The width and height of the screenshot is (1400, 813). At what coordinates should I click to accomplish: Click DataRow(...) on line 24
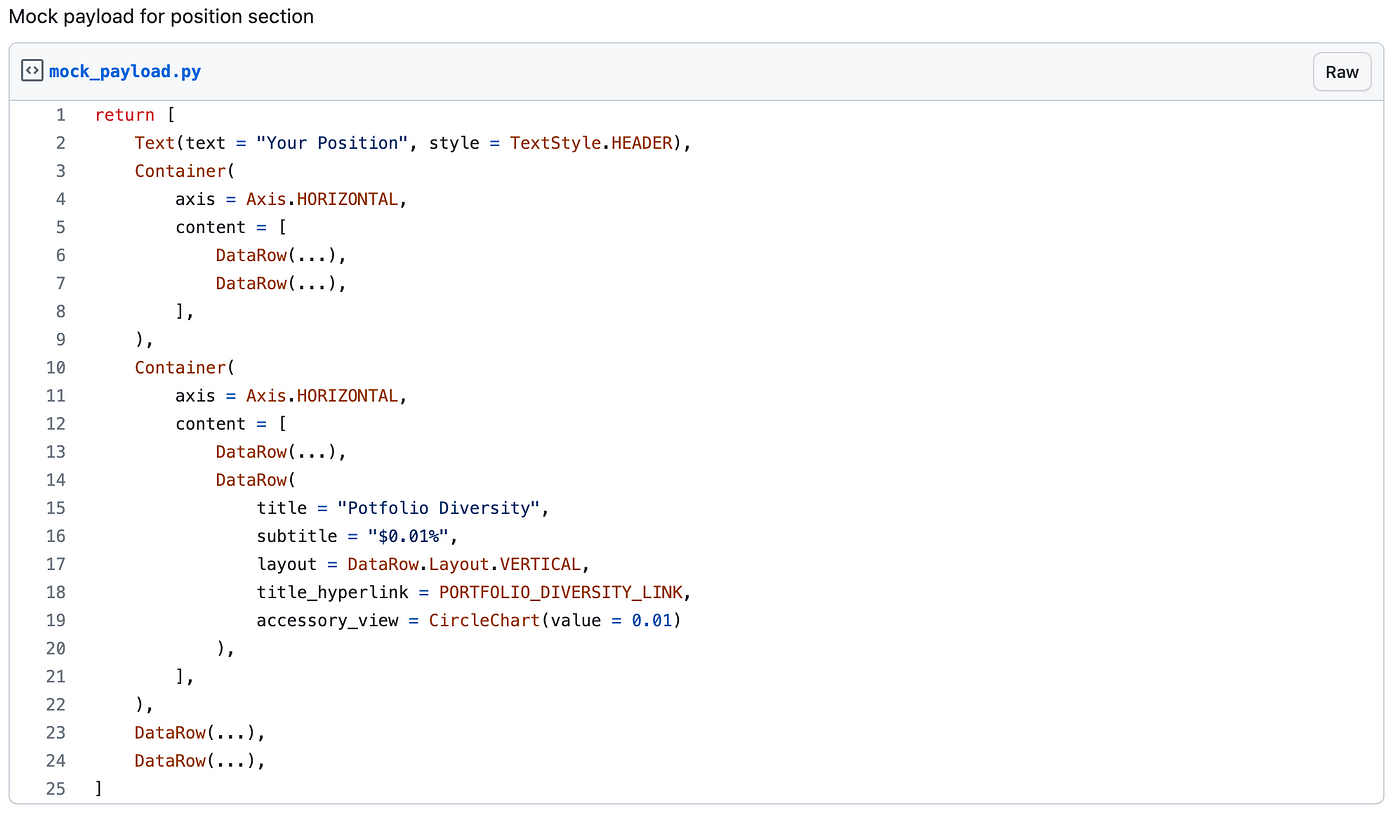tap(195, 761)
